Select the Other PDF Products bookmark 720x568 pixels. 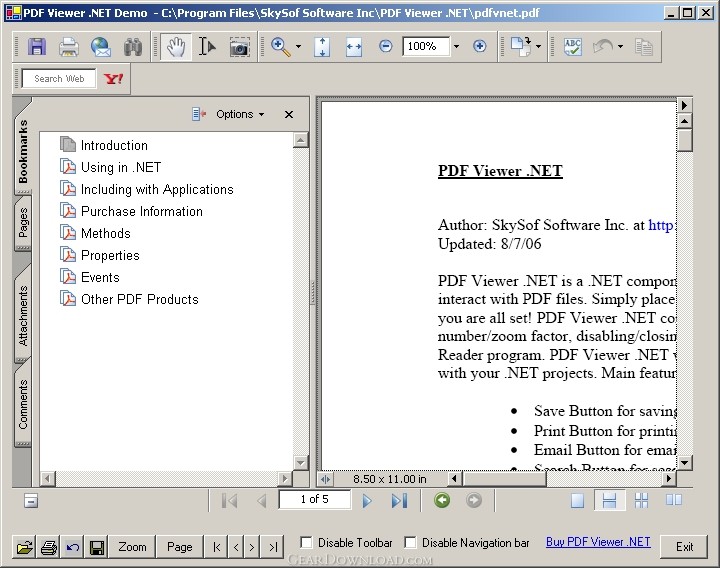140,299
